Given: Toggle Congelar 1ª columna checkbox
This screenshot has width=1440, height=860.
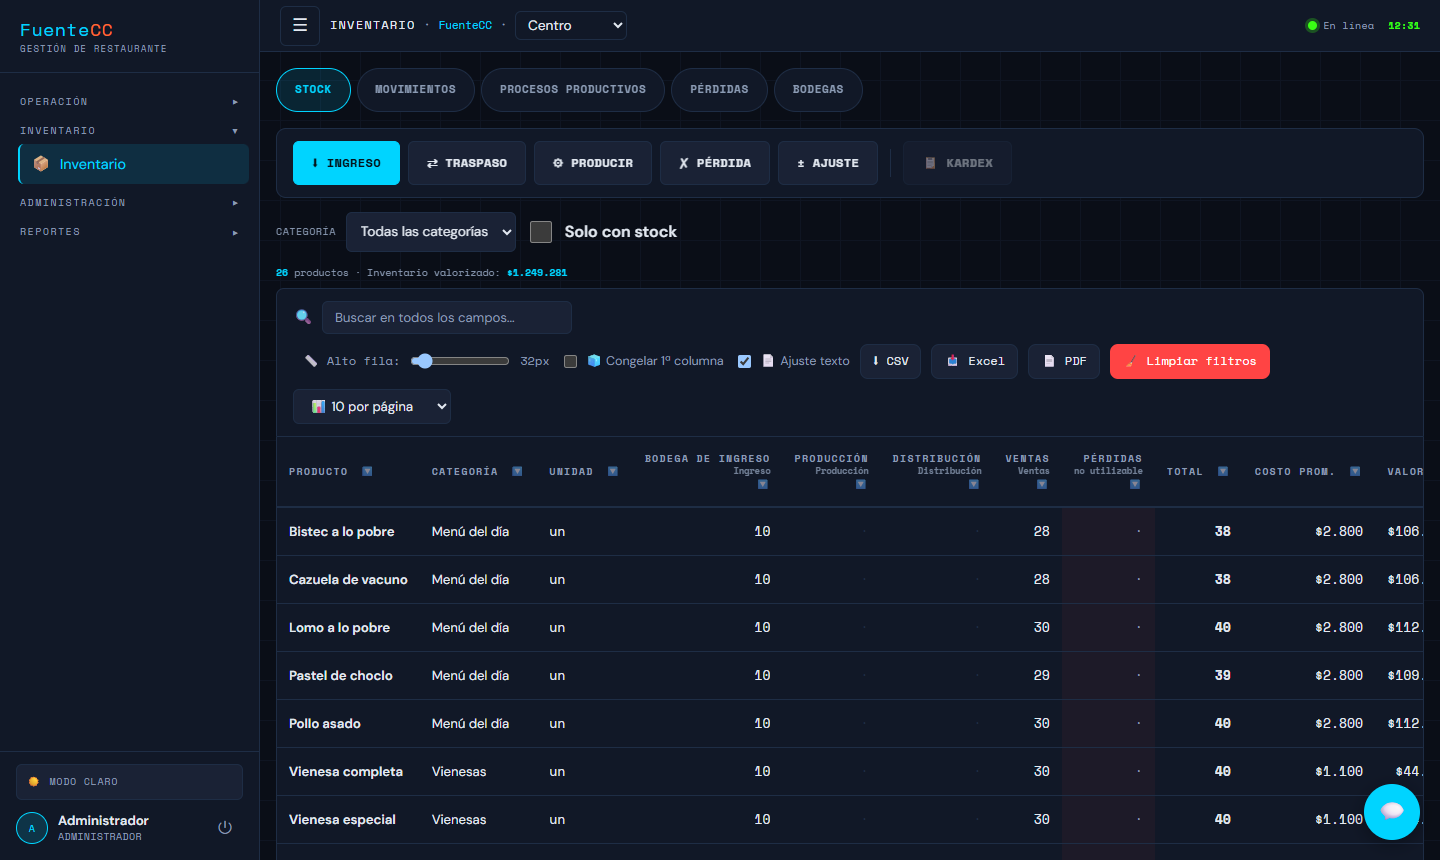Looking at the screenshot, I should [570, 361].
